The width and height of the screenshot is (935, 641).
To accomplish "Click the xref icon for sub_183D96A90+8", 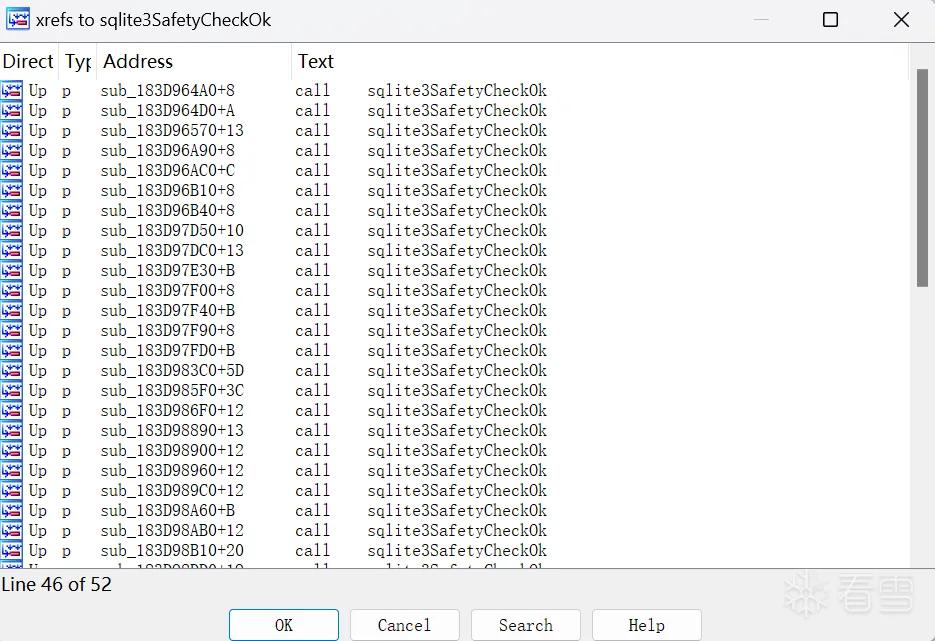I will coord(12,150).
